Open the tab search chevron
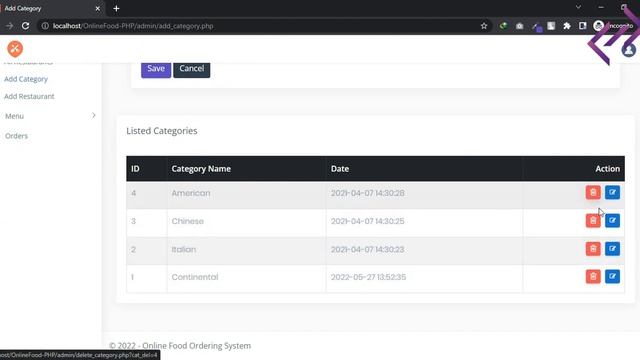 [578, 7]
